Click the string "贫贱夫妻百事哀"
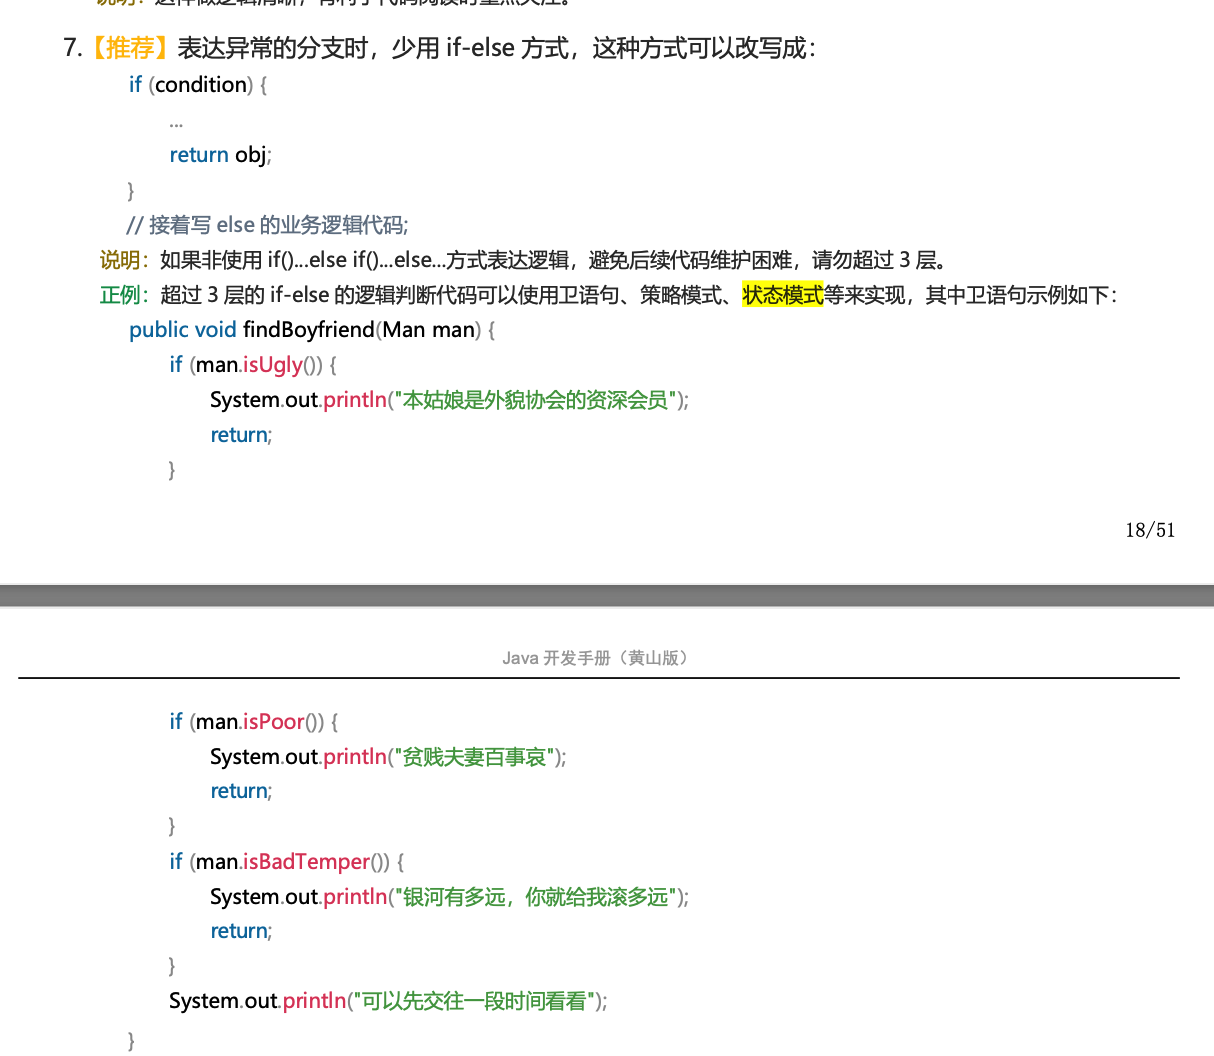 tap(474, 757)
